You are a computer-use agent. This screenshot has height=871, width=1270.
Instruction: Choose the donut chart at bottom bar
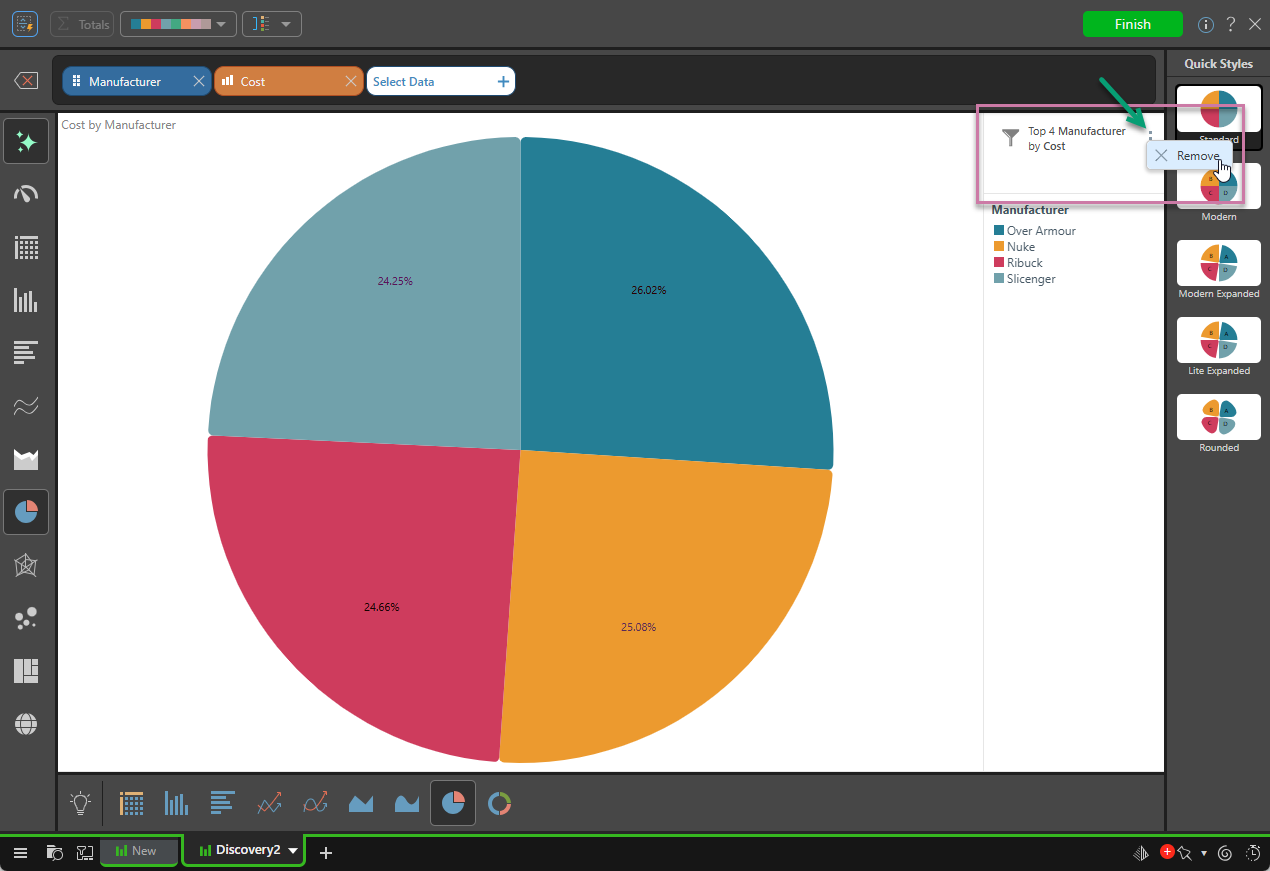click(499, 803)
